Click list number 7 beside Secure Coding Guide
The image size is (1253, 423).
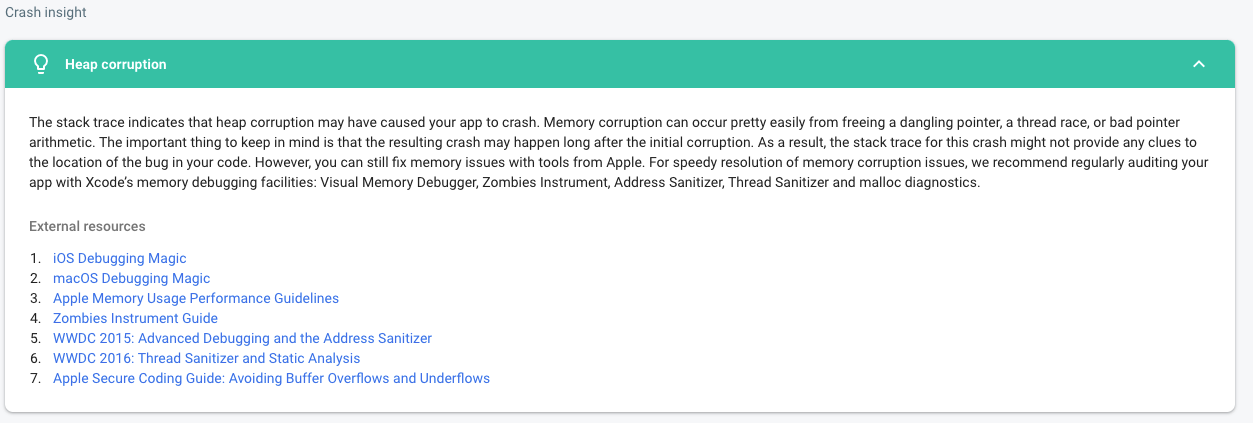(35, 378)
